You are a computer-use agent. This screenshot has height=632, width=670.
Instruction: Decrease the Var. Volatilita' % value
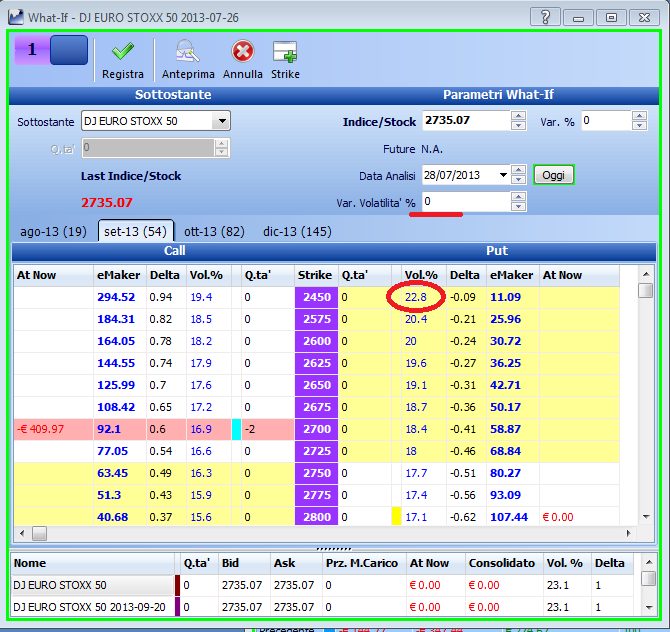(x=518, y=207)
